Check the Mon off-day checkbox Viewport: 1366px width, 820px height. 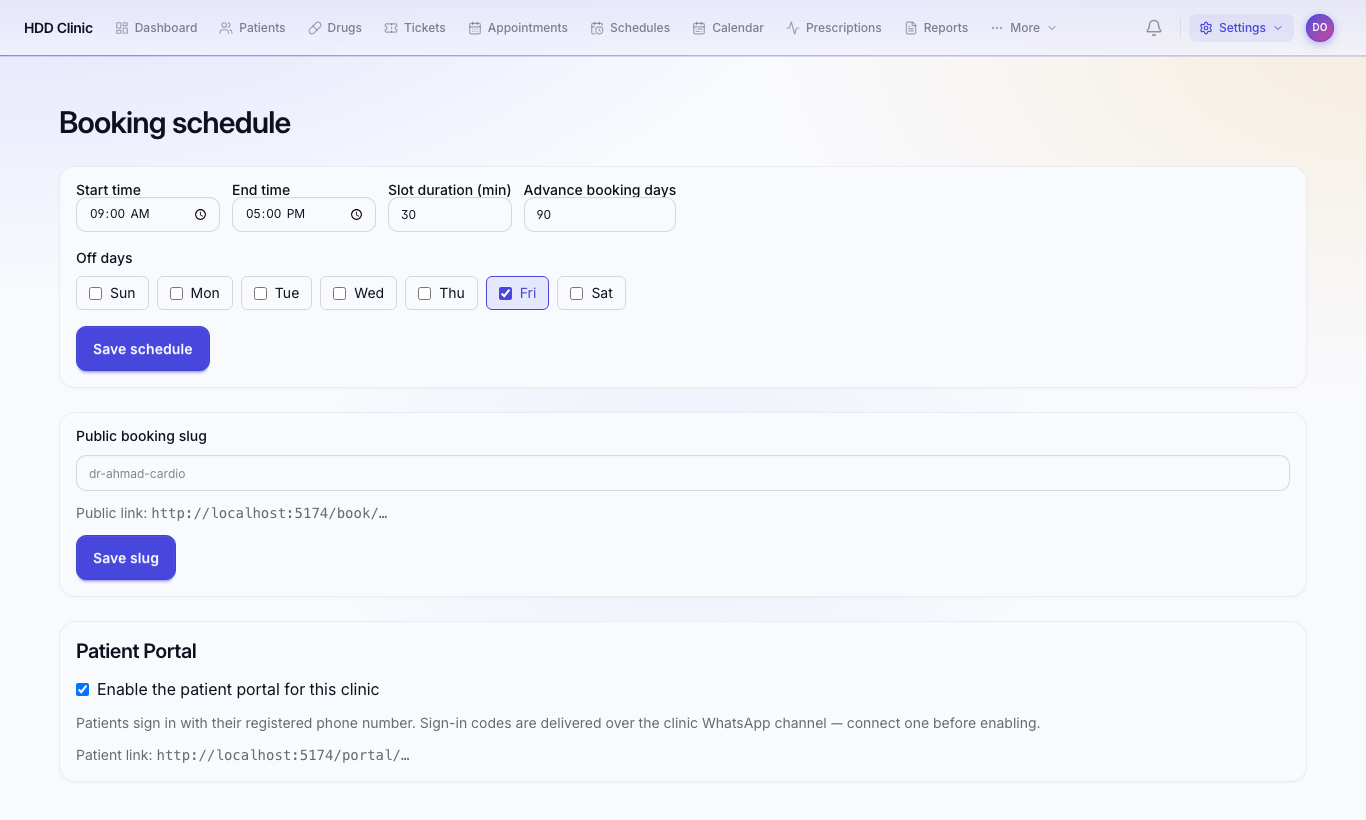pyautogui.click(x=177, y=293)
